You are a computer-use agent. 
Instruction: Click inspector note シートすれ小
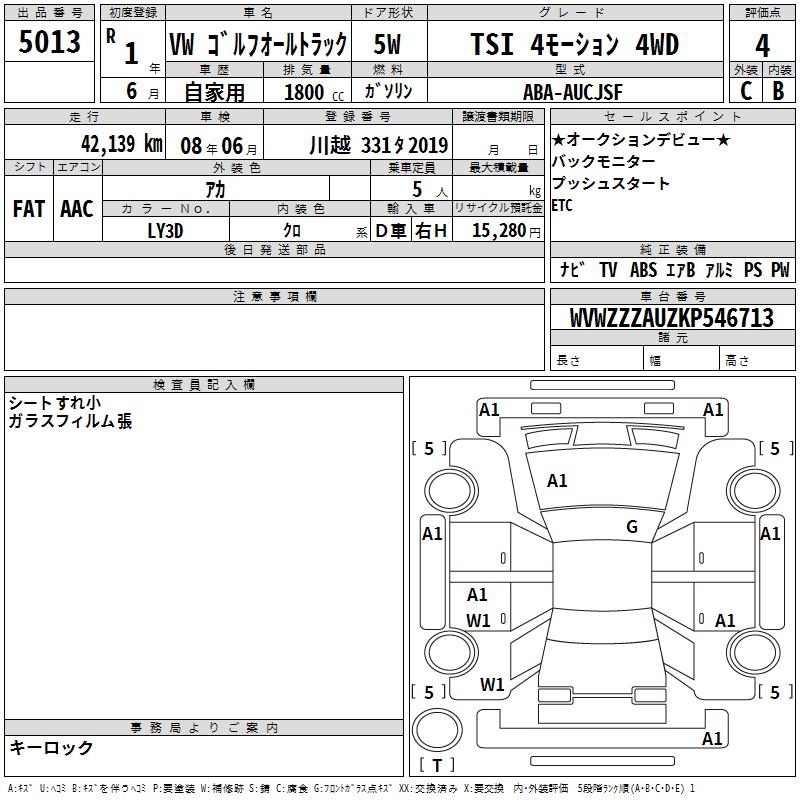click(55, 403)
